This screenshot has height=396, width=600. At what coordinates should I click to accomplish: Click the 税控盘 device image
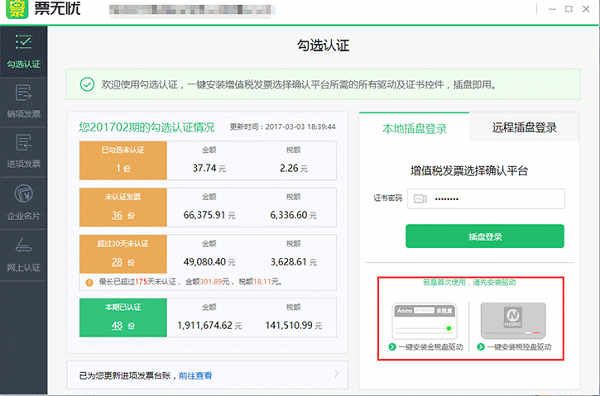[513, 321]
